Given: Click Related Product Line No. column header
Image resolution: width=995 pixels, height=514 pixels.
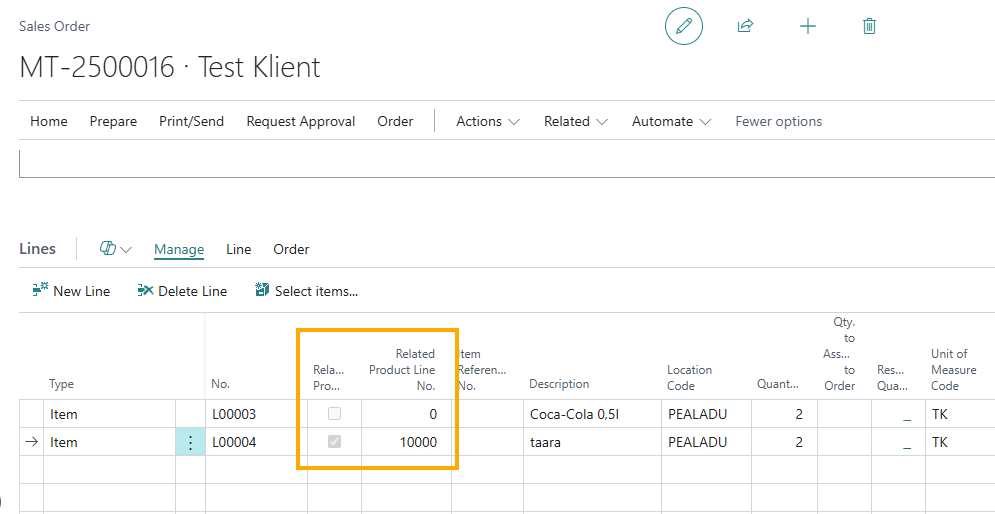Looking at the screenshot, I should (402, 369).
